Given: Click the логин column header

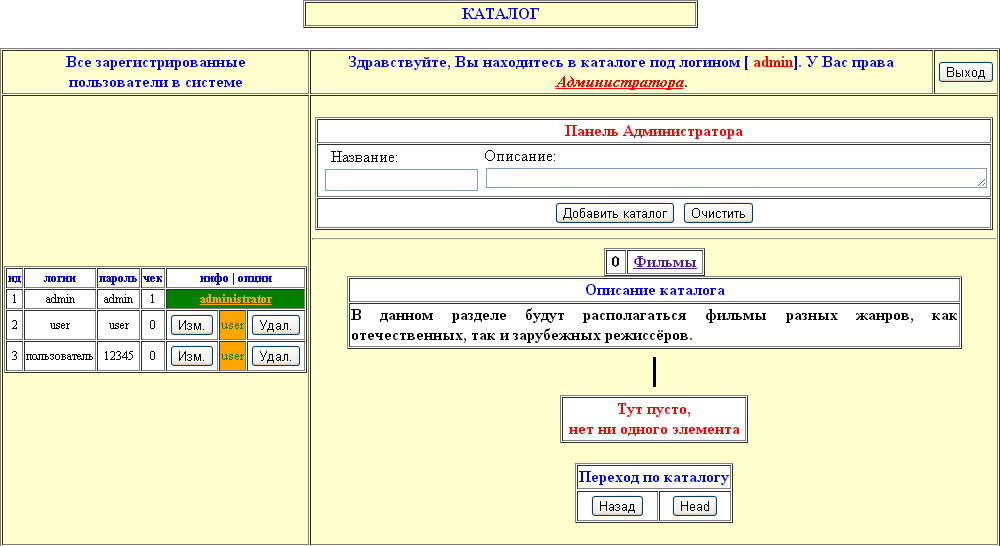Looking at the screenshot, I should 60,278.
